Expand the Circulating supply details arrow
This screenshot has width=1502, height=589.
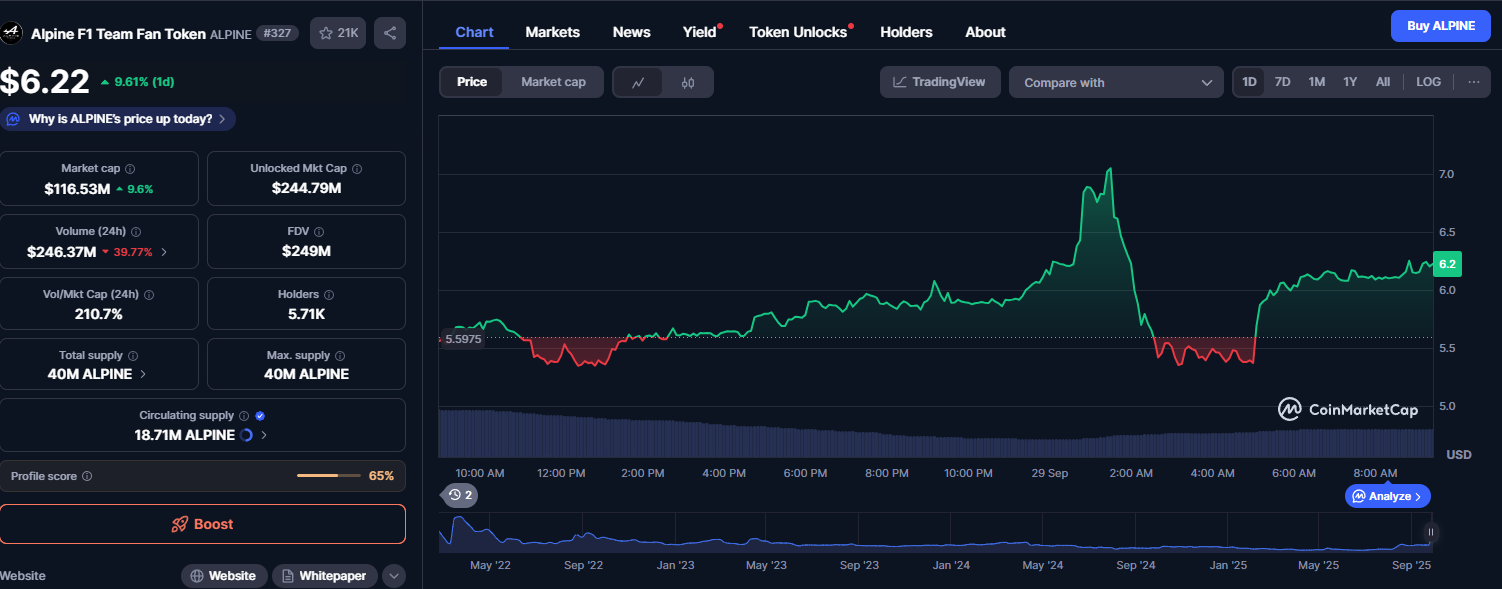264,435
